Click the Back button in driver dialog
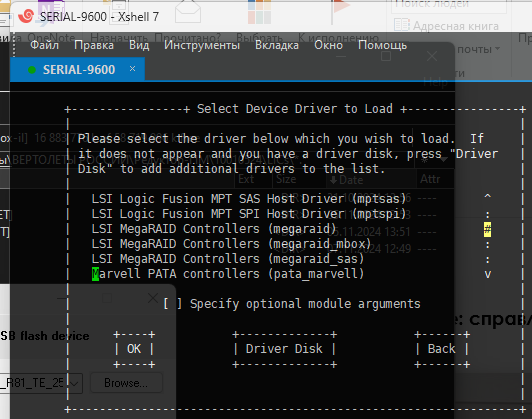Image resolution: width=532 pixels, height=419 pixels. [442, 349]
